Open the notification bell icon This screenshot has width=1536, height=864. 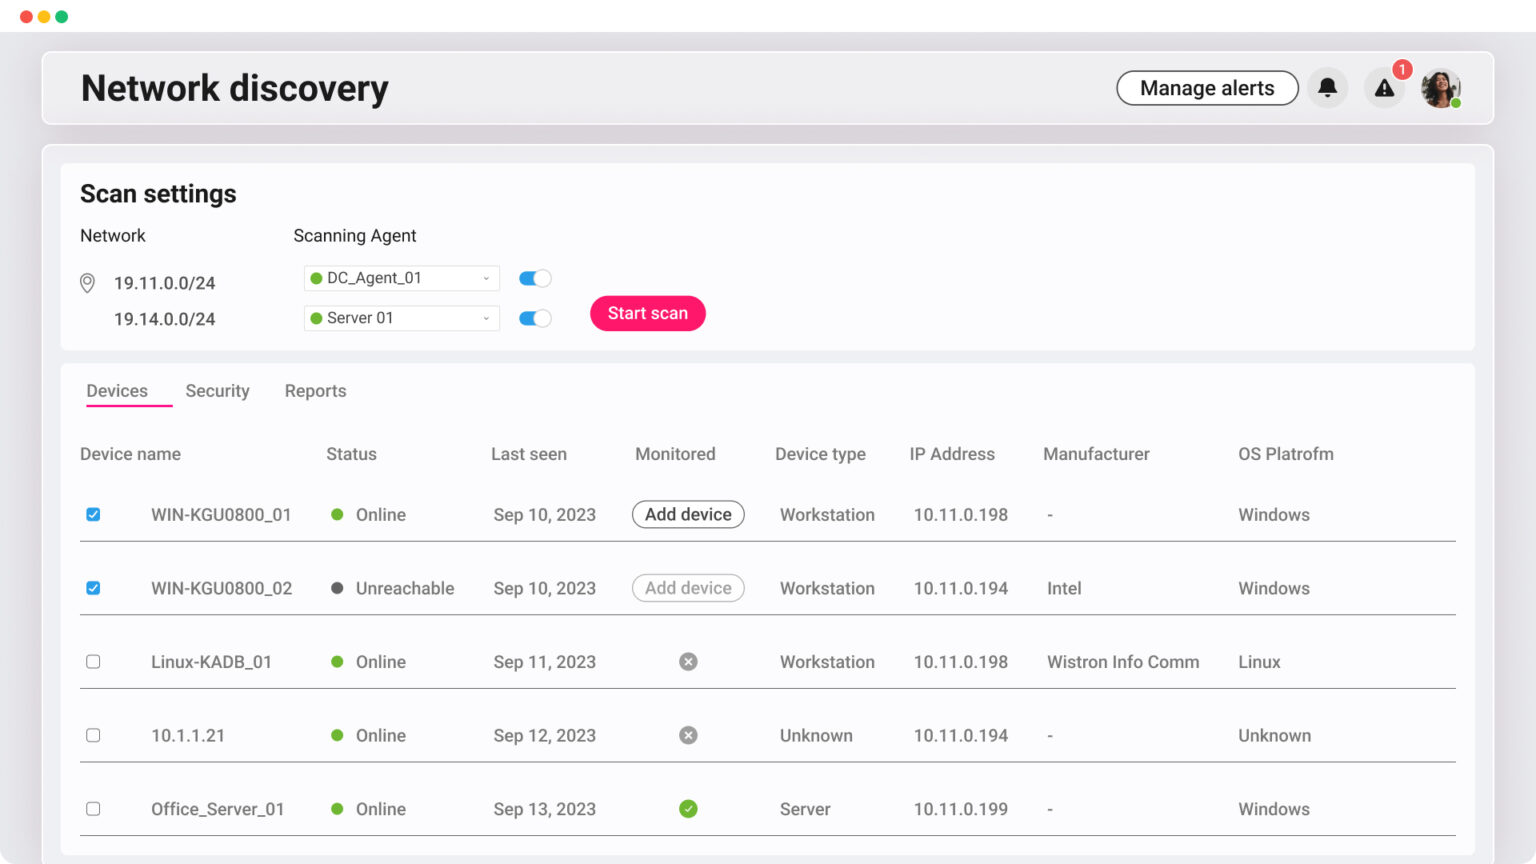(x=1327, y=88)
